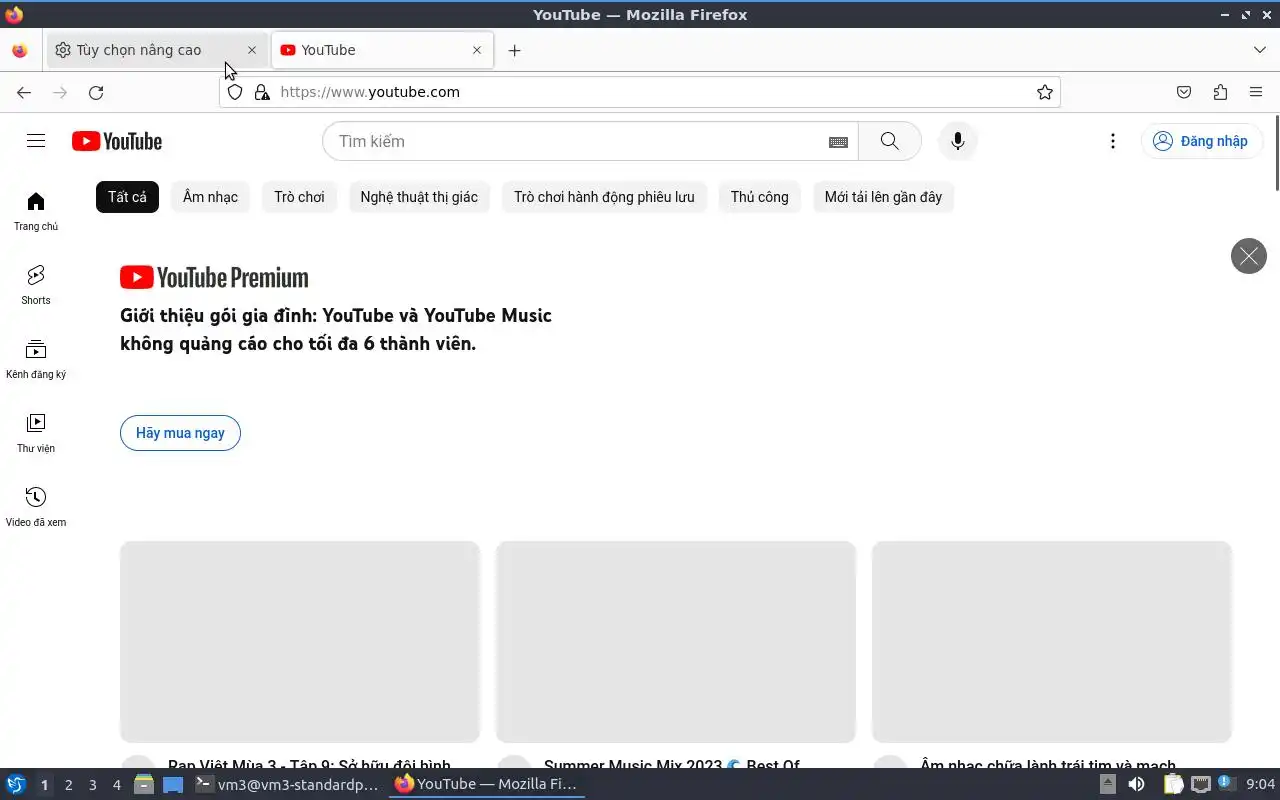
Task: Click the Firefox URL address bar
Action: (640, 92)
